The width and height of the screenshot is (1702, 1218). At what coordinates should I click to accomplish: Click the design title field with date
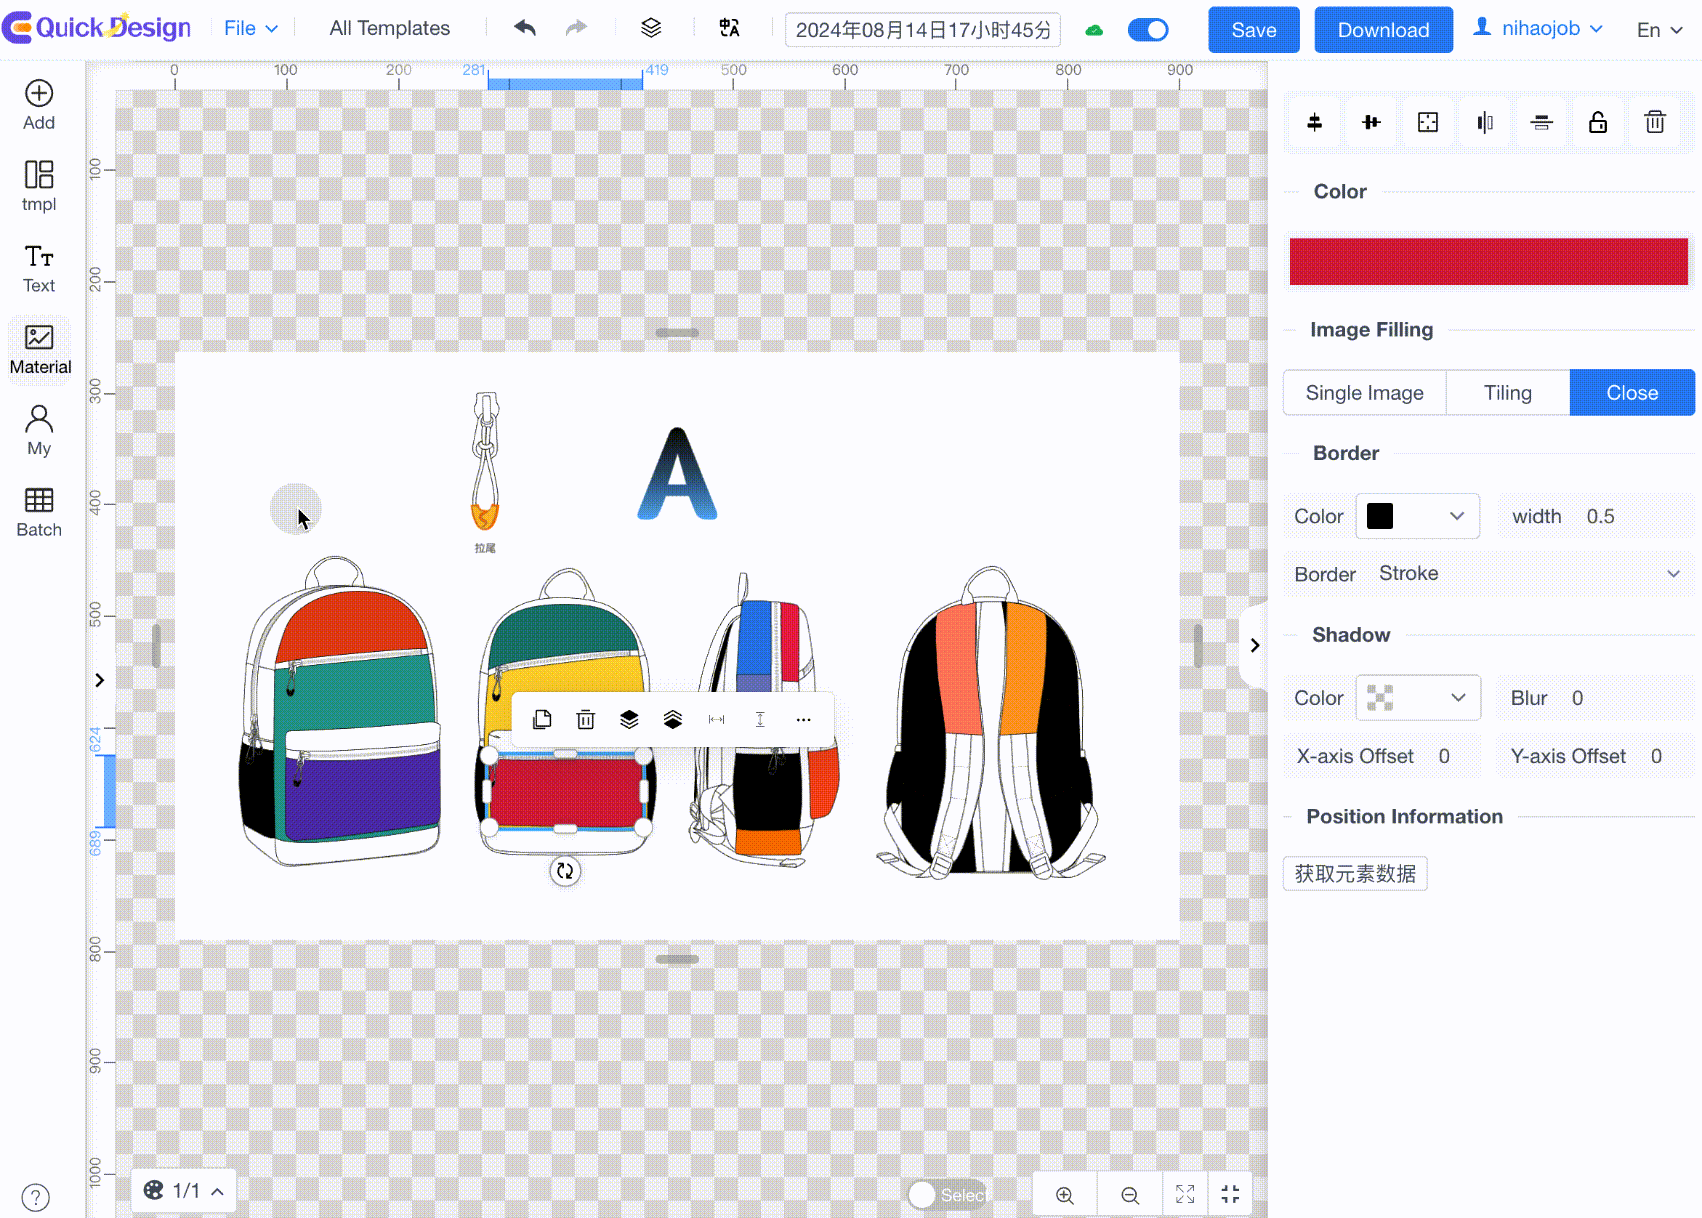tap(922, 30)
